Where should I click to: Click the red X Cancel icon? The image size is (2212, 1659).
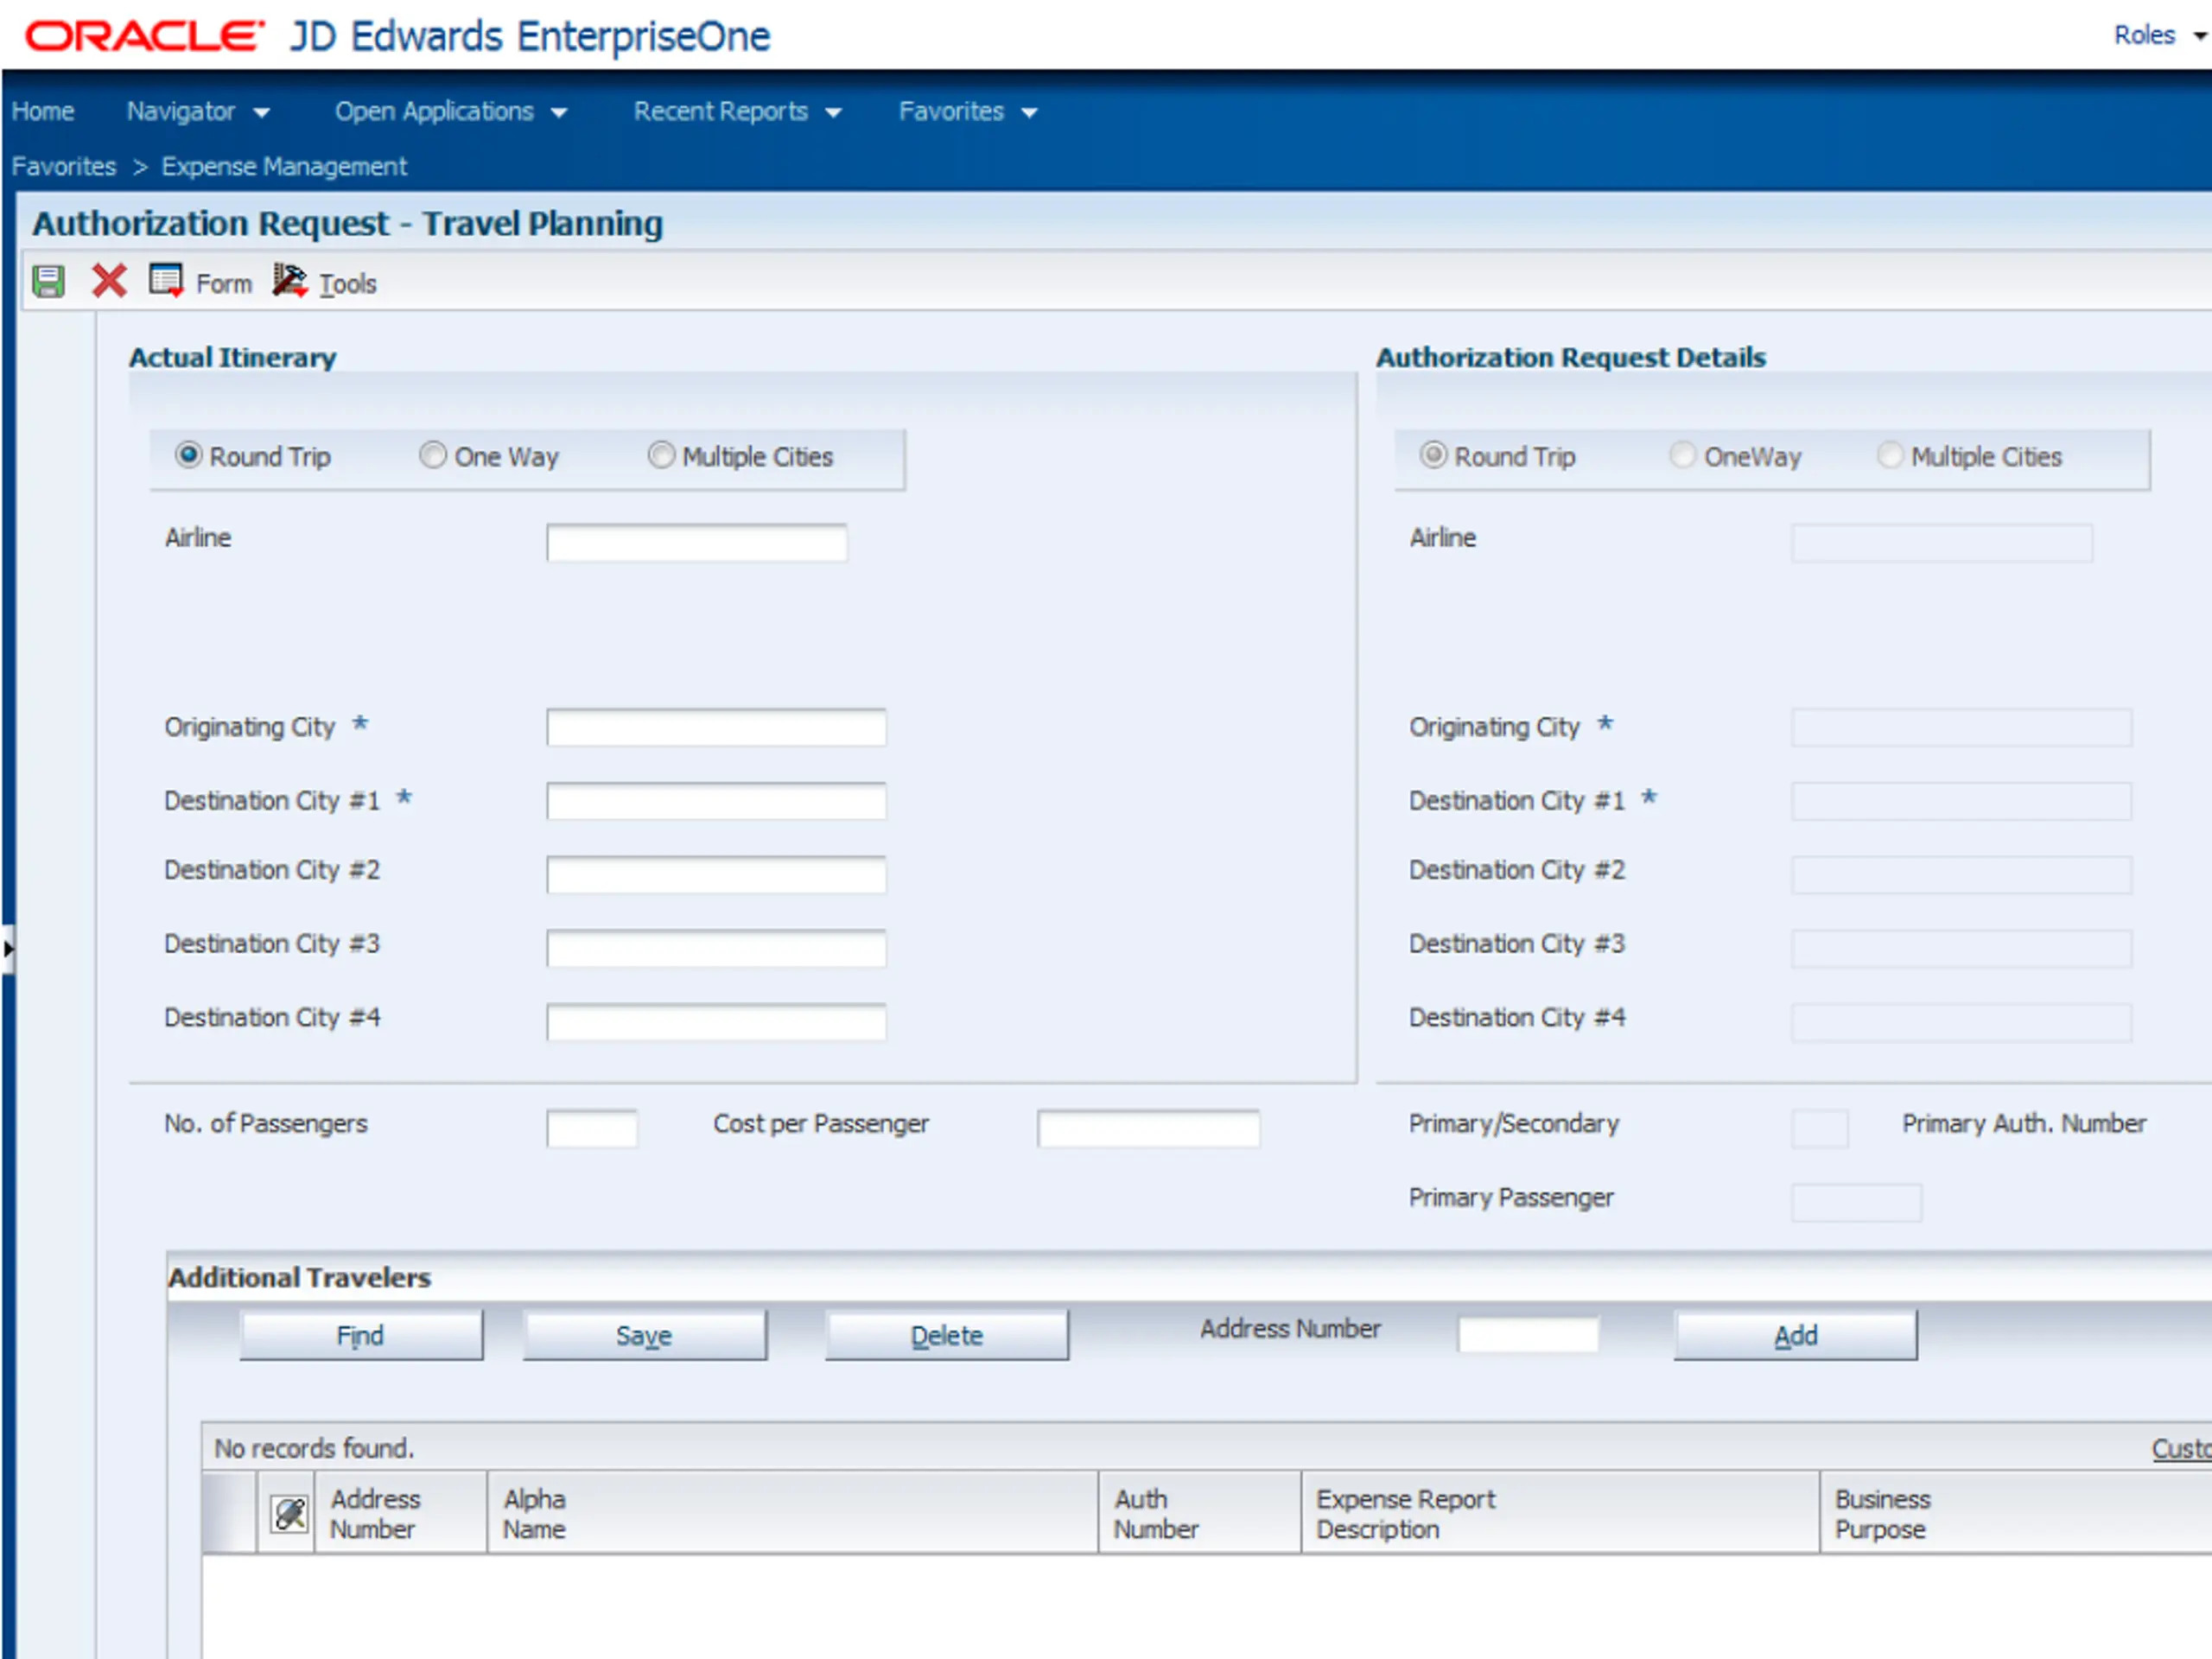pyautogui.click(x=109, y=281)
